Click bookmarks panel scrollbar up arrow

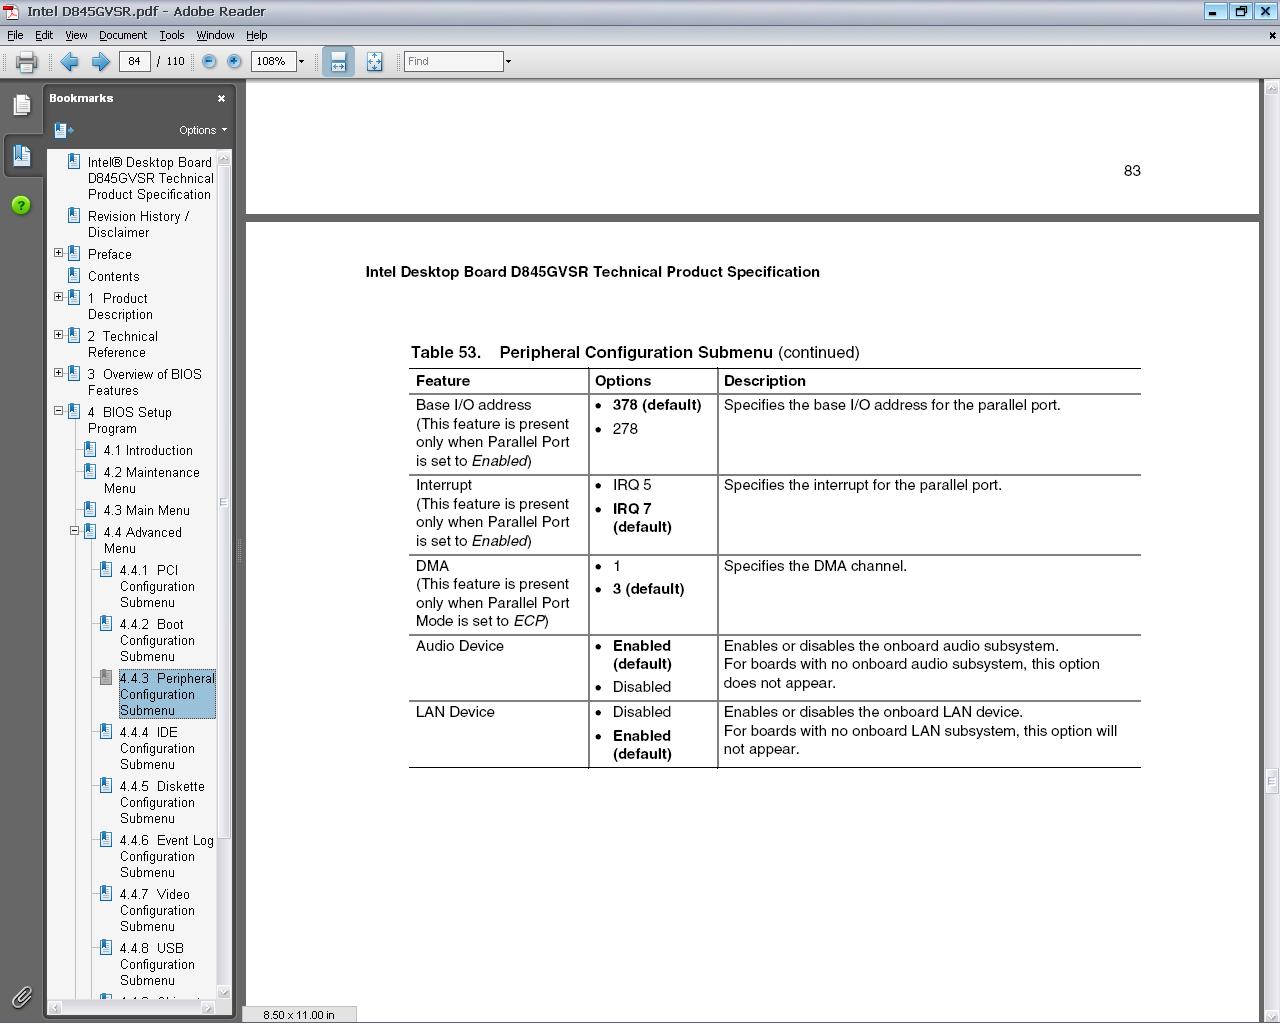tap(224, 158)
